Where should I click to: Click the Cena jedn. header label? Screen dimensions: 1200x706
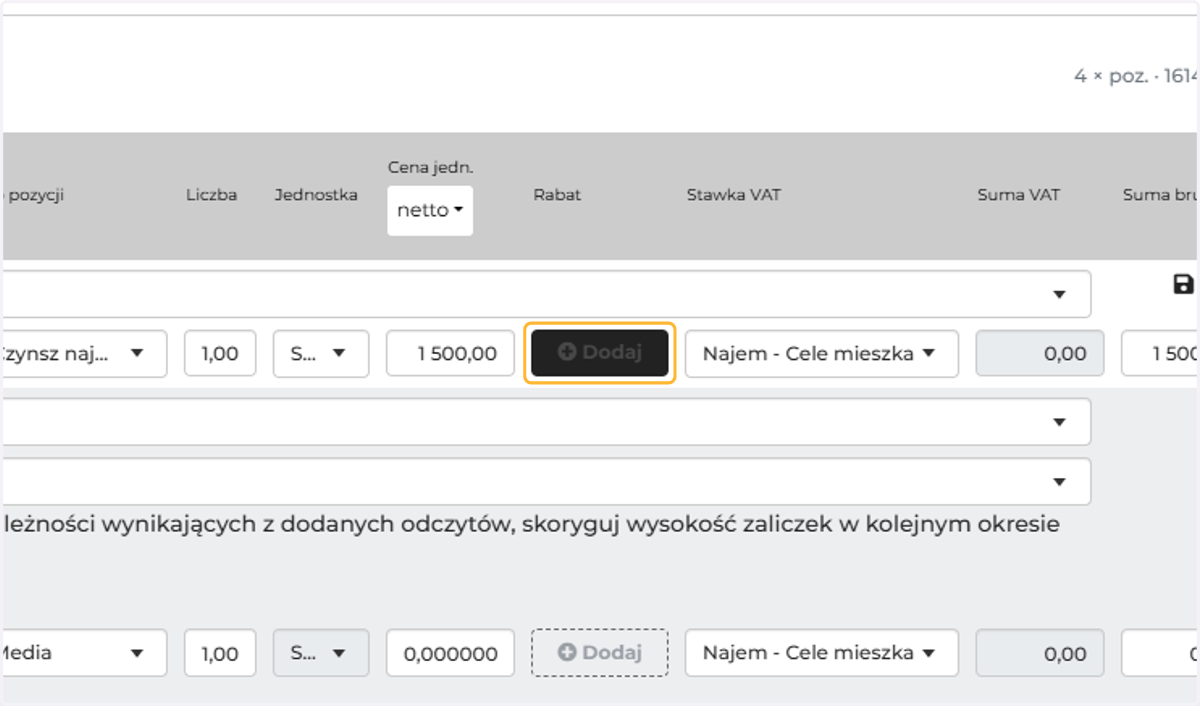[430, 167]
